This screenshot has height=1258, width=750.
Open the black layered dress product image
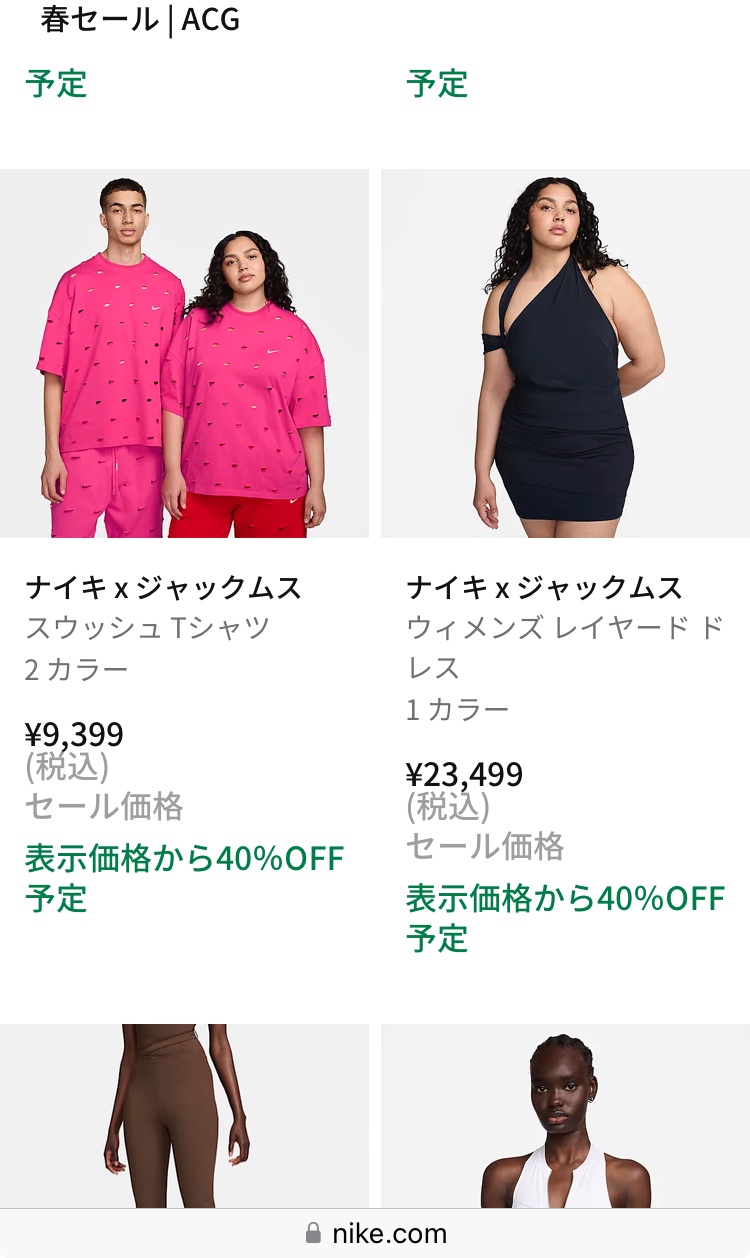565,353
